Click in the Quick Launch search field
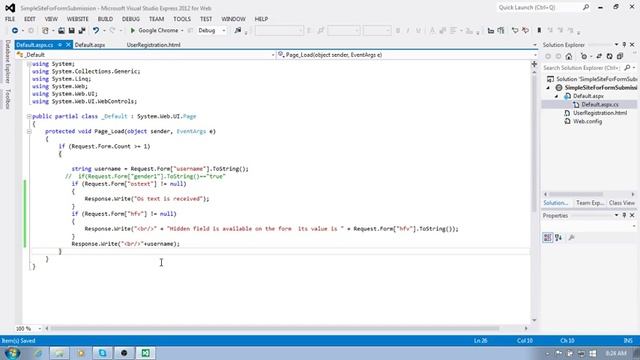640x360 pixels. pyautogui.click(x=539, y=7)
